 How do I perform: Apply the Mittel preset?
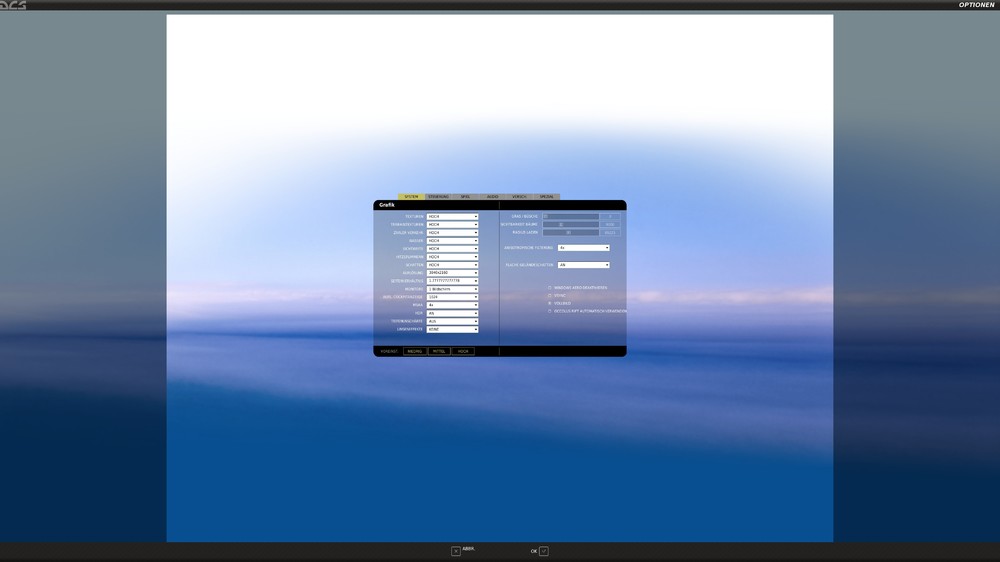(439, 351)
